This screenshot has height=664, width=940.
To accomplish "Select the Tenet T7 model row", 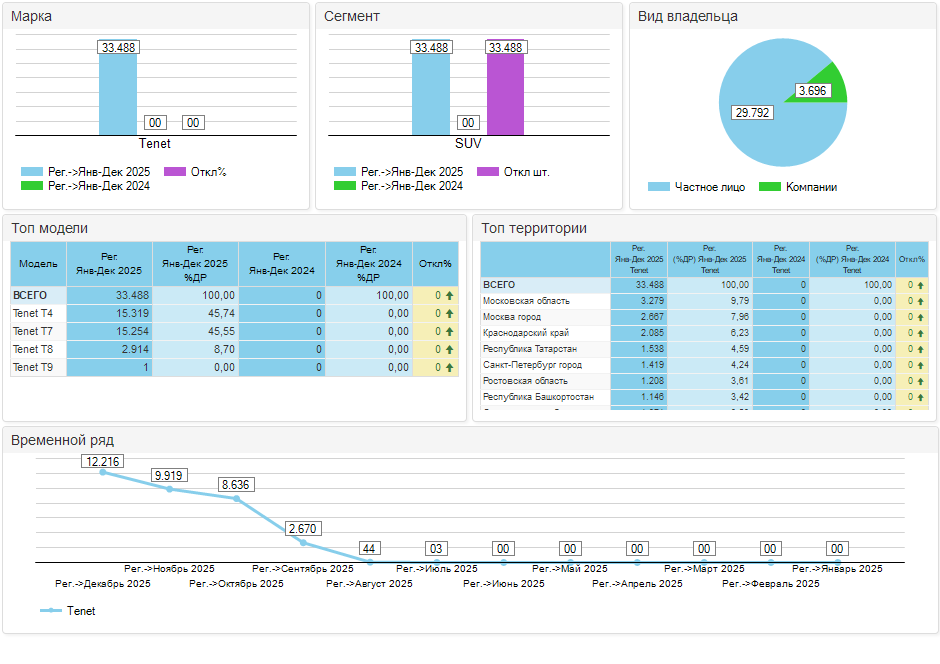I will pos(33,332).
